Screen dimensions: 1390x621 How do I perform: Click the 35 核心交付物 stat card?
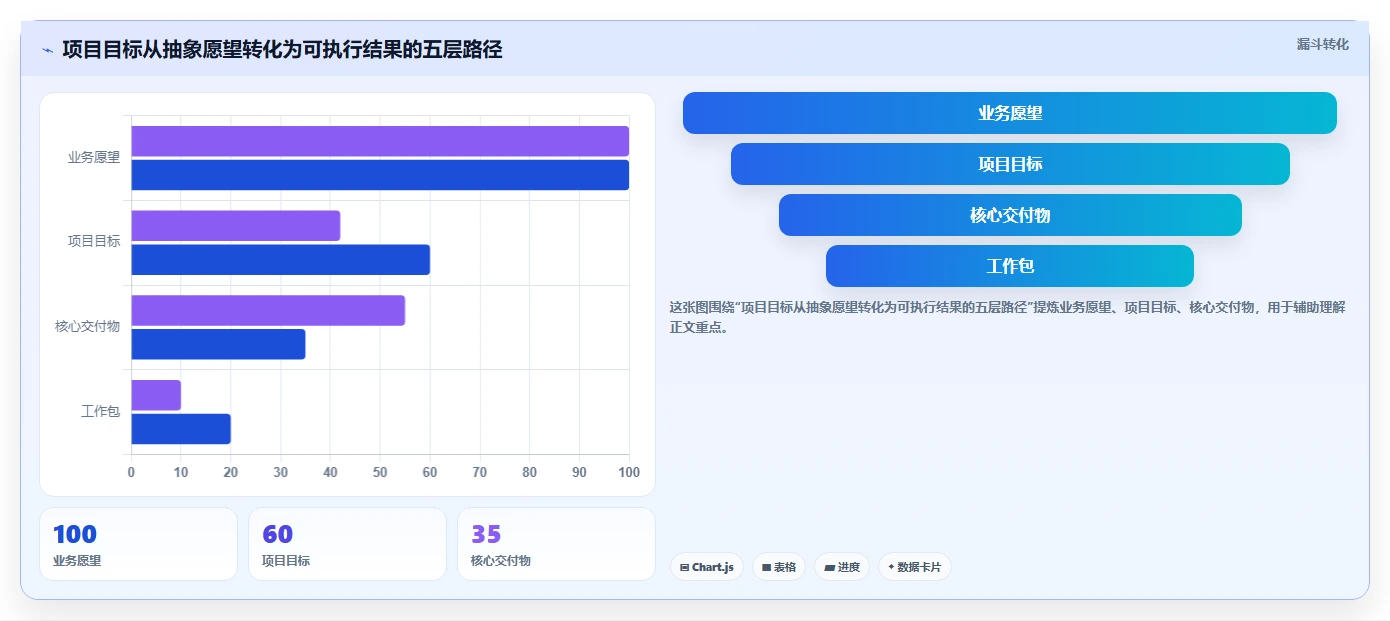click(x=557, y=544)
